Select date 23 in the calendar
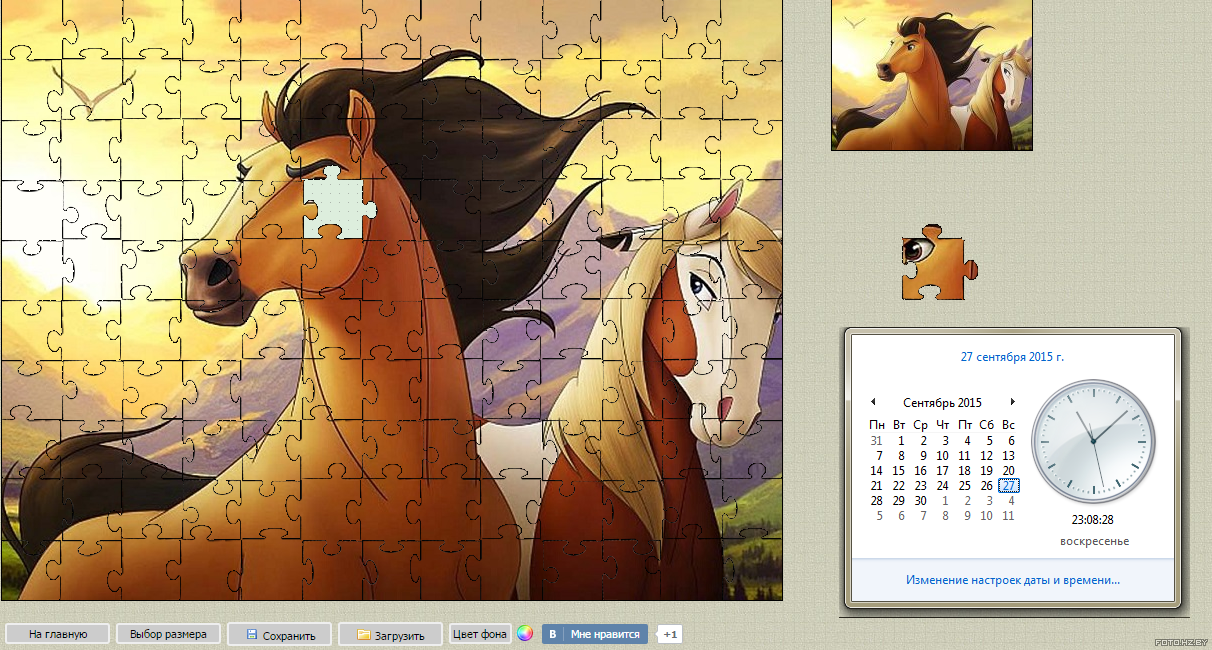Viewport: 1212px width, 650px height. pos(921,486)
